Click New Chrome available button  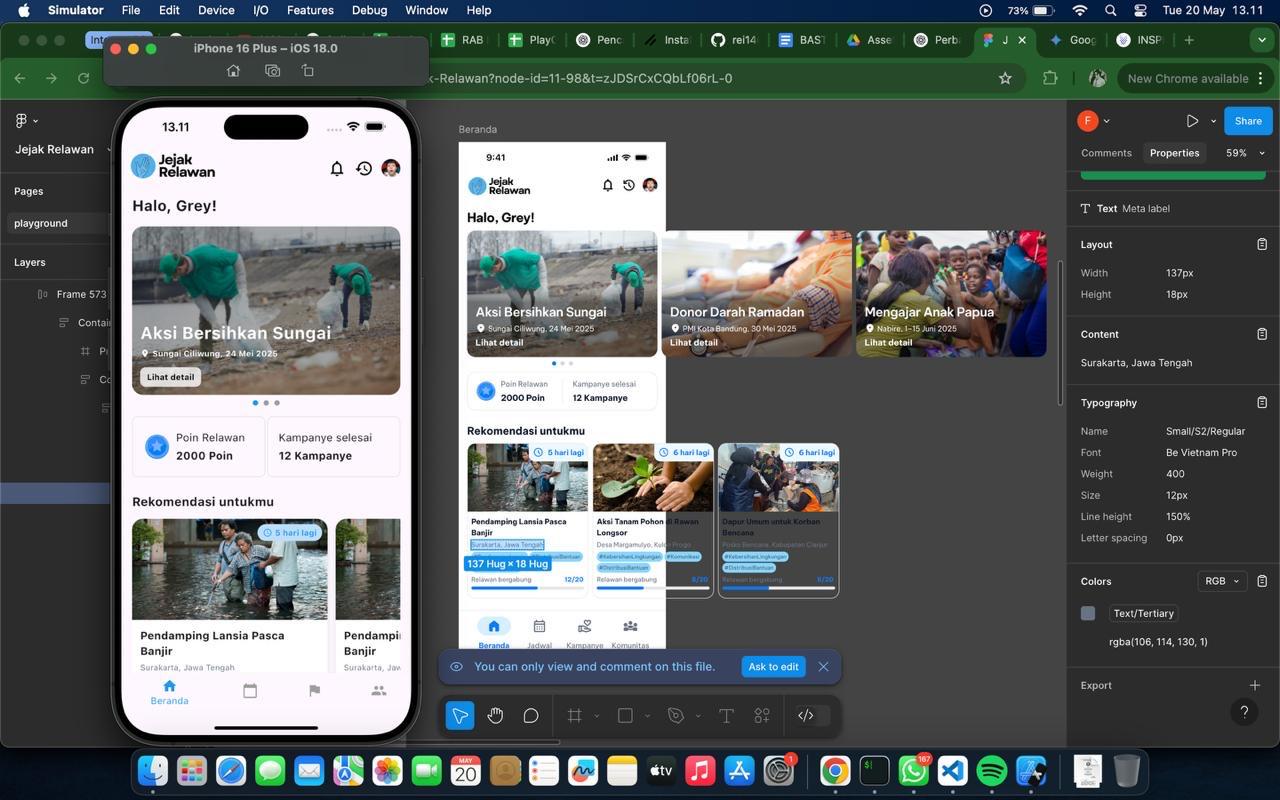click(x=1195, y=78)
